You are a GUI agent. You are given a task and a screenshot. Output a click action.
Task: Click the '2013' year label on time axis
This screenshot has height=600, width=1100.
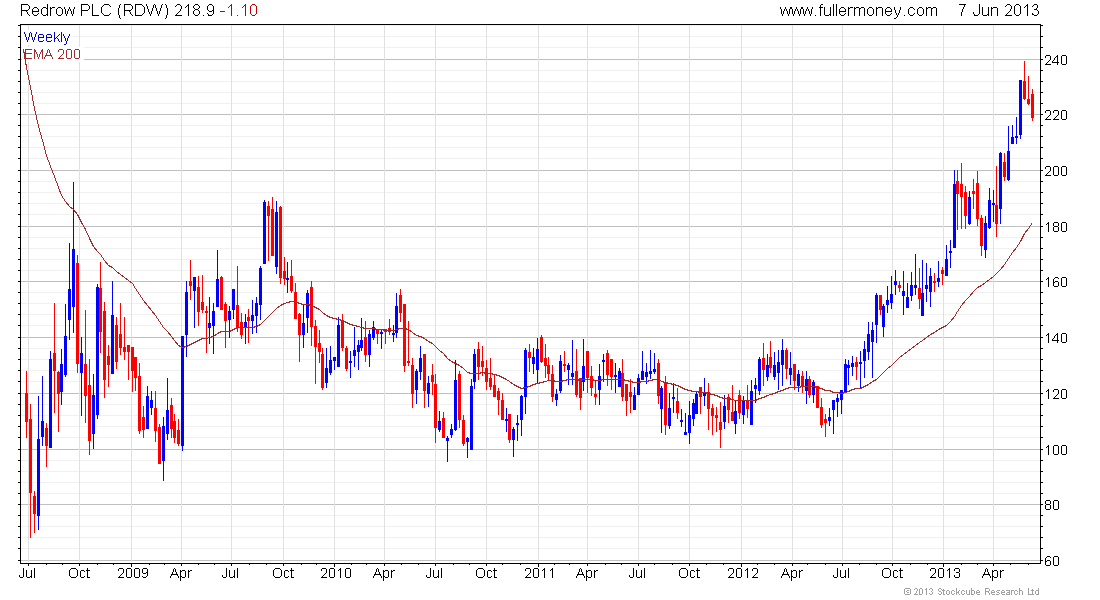(x=944, y=573)
